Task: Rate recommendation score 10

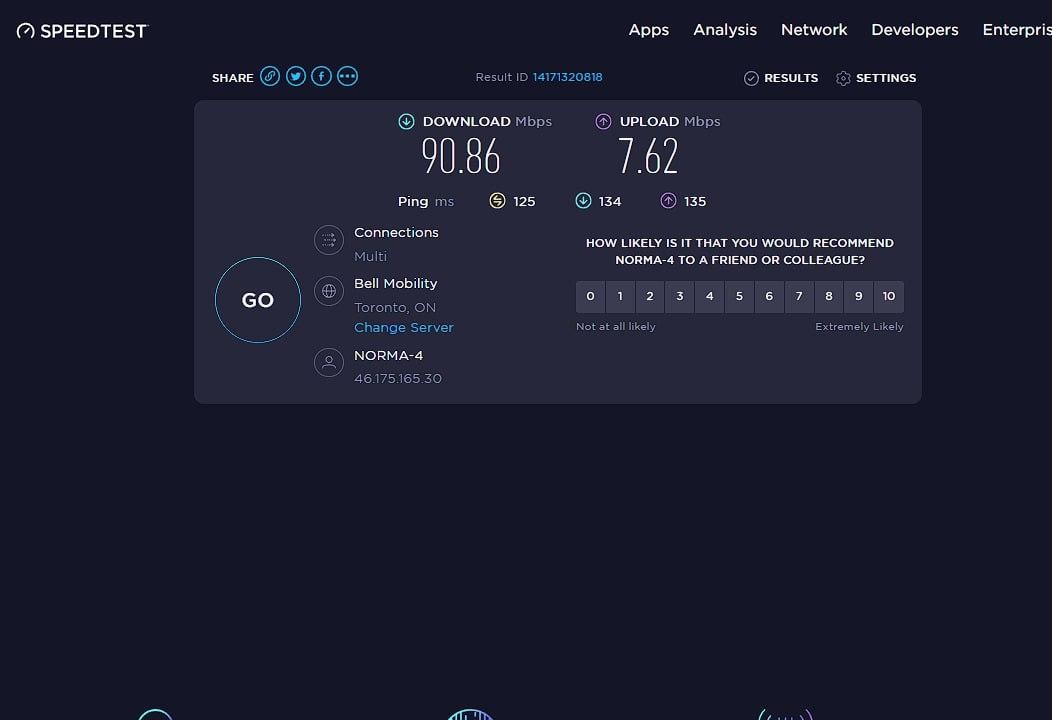Action: click(x=889, y=297)
